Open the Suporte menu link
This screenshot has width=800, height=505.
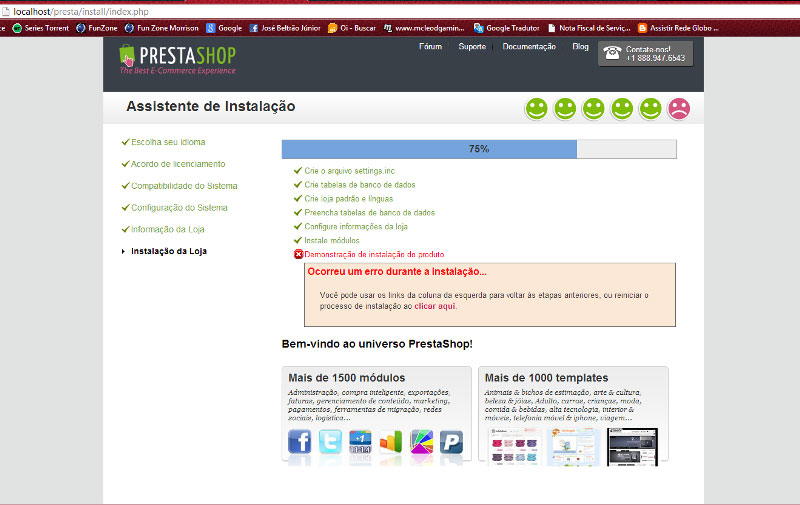(x=472, y=46)
